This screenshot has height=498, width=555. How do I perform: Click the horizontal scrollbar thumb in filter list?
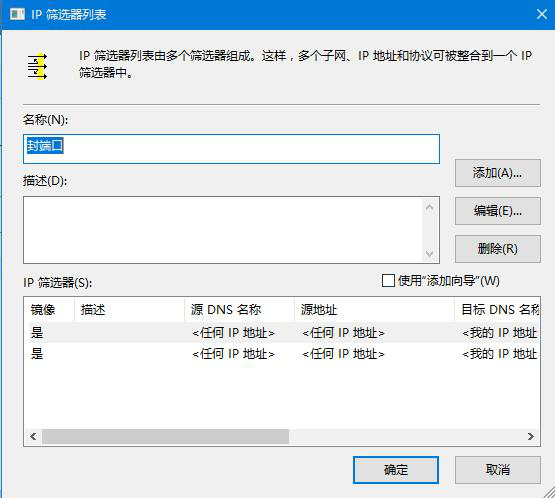click(x=165, y=436)
